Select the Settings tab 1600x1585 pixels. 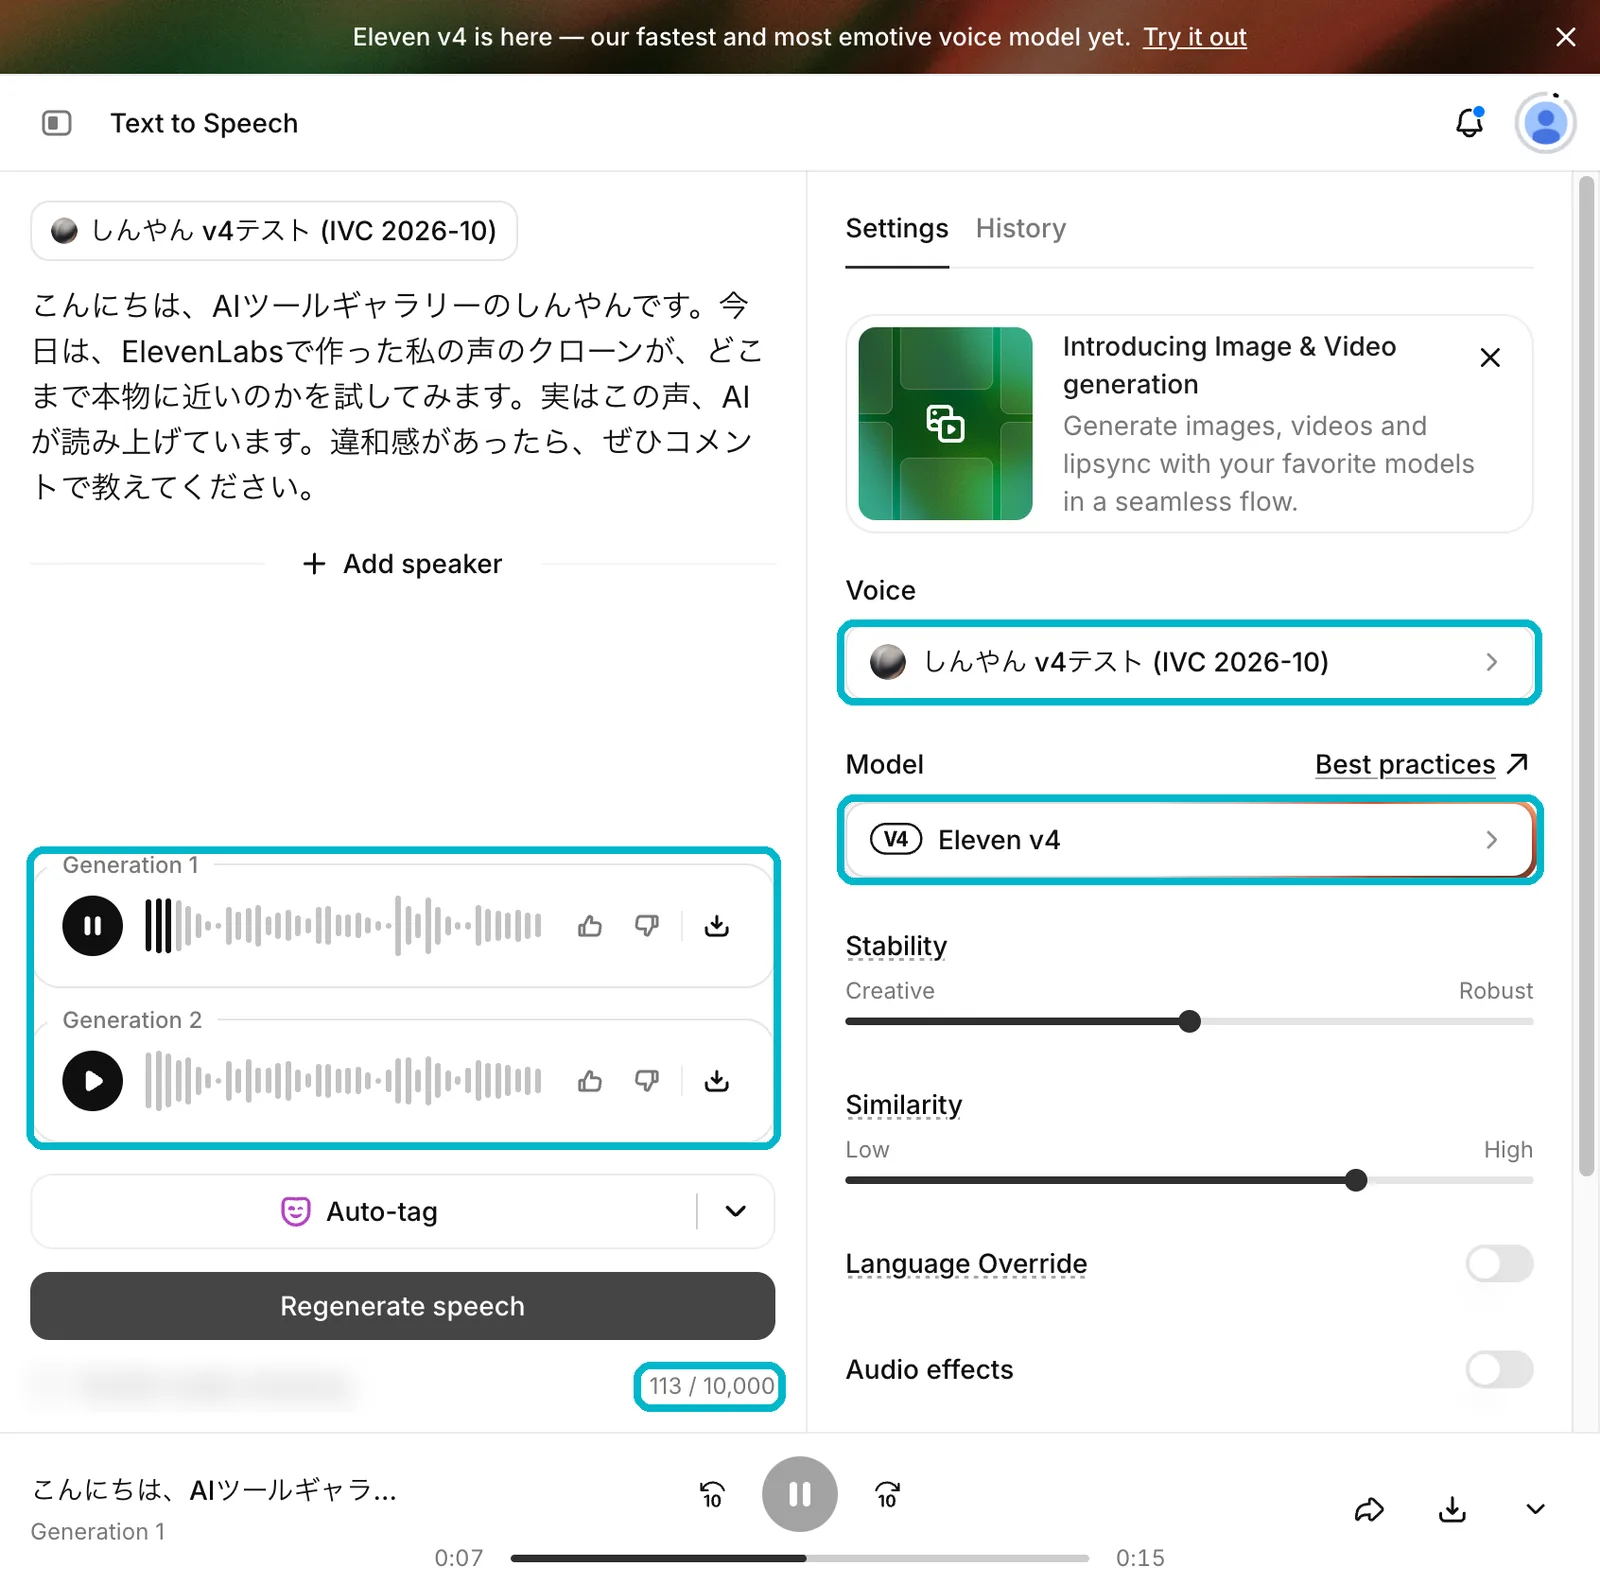point(897,229)
